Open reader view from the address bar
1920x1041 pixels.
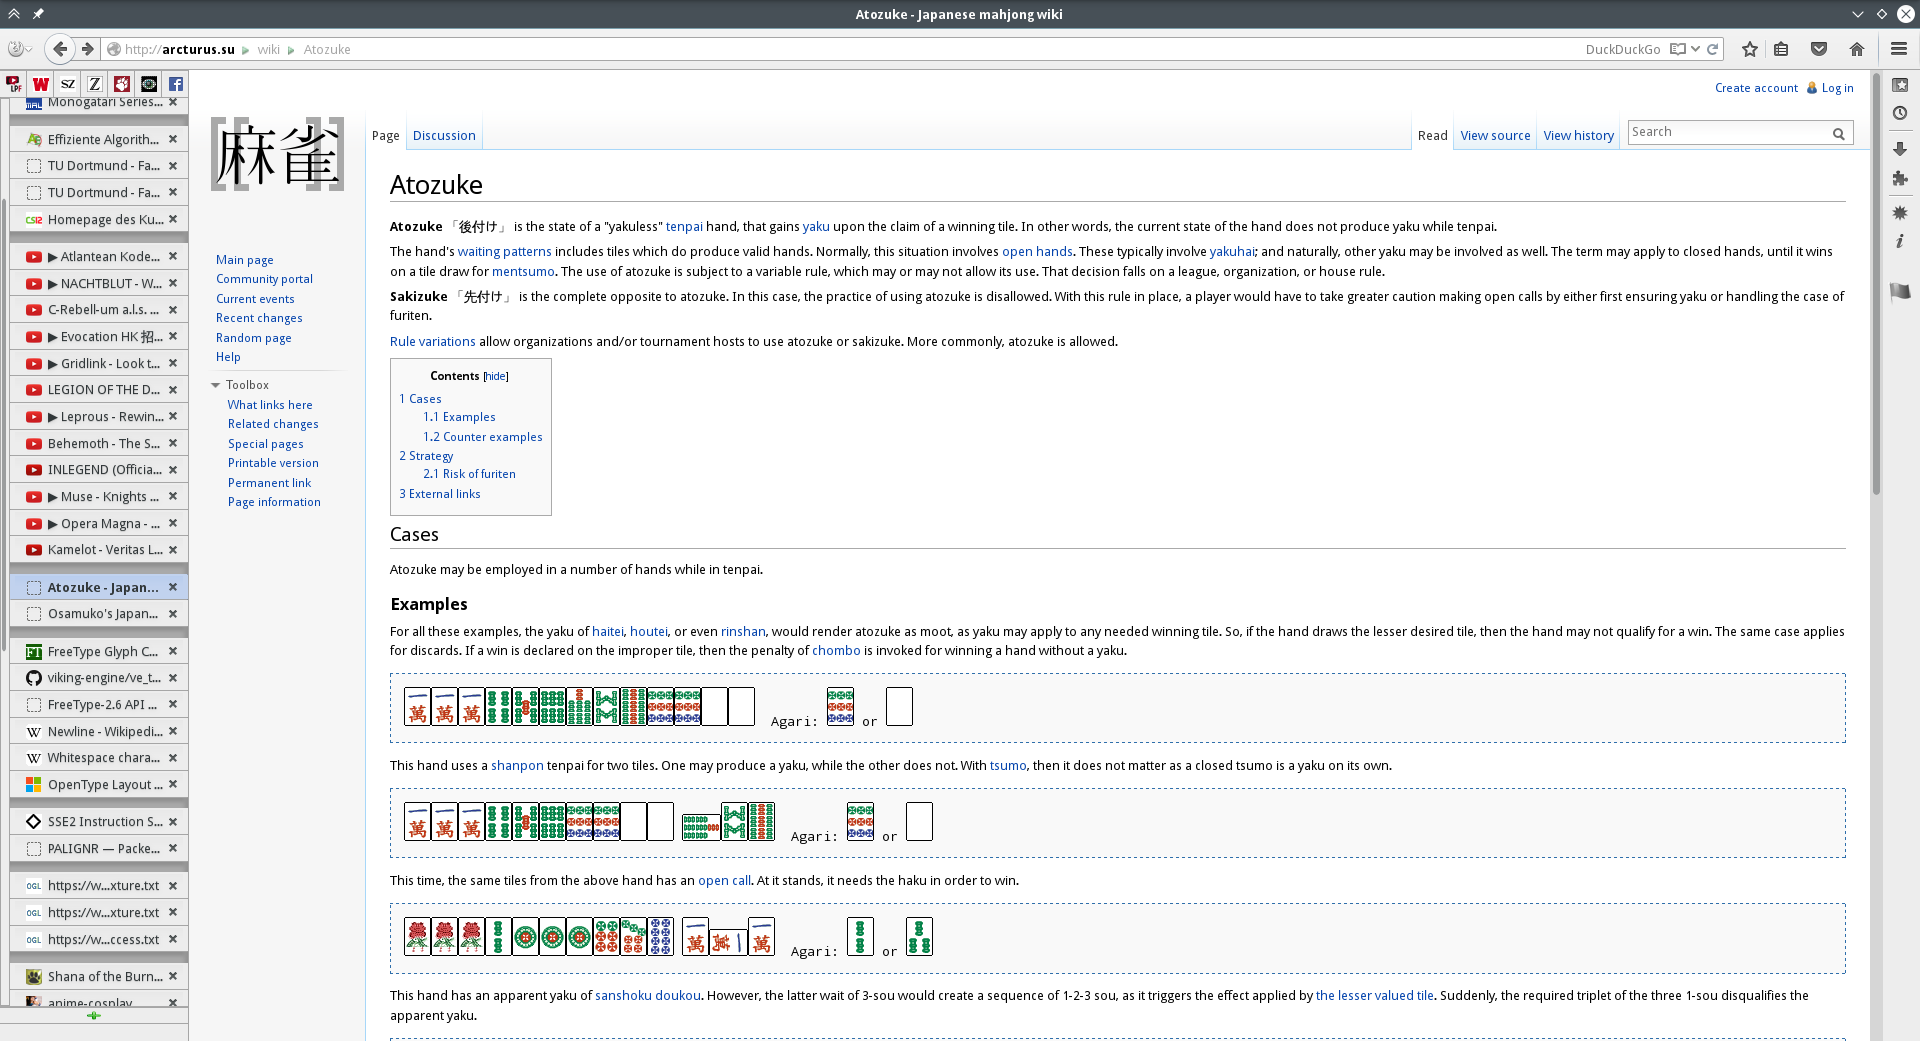[1678, 49]
